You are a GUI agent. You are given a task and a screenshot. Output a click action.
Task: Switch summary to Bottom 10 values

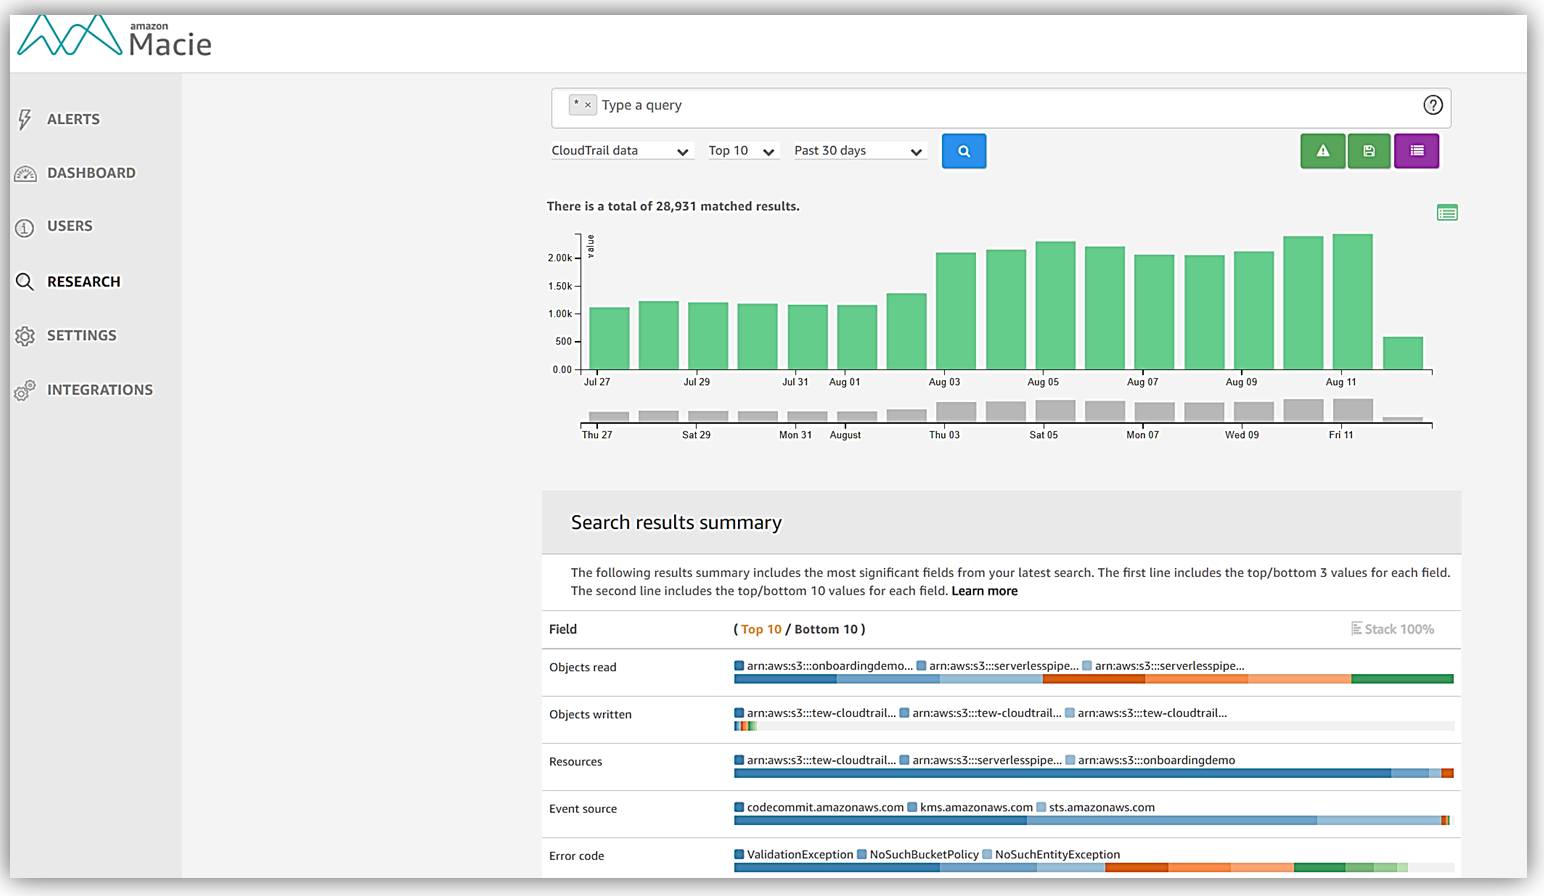click(x=826, y=629)
